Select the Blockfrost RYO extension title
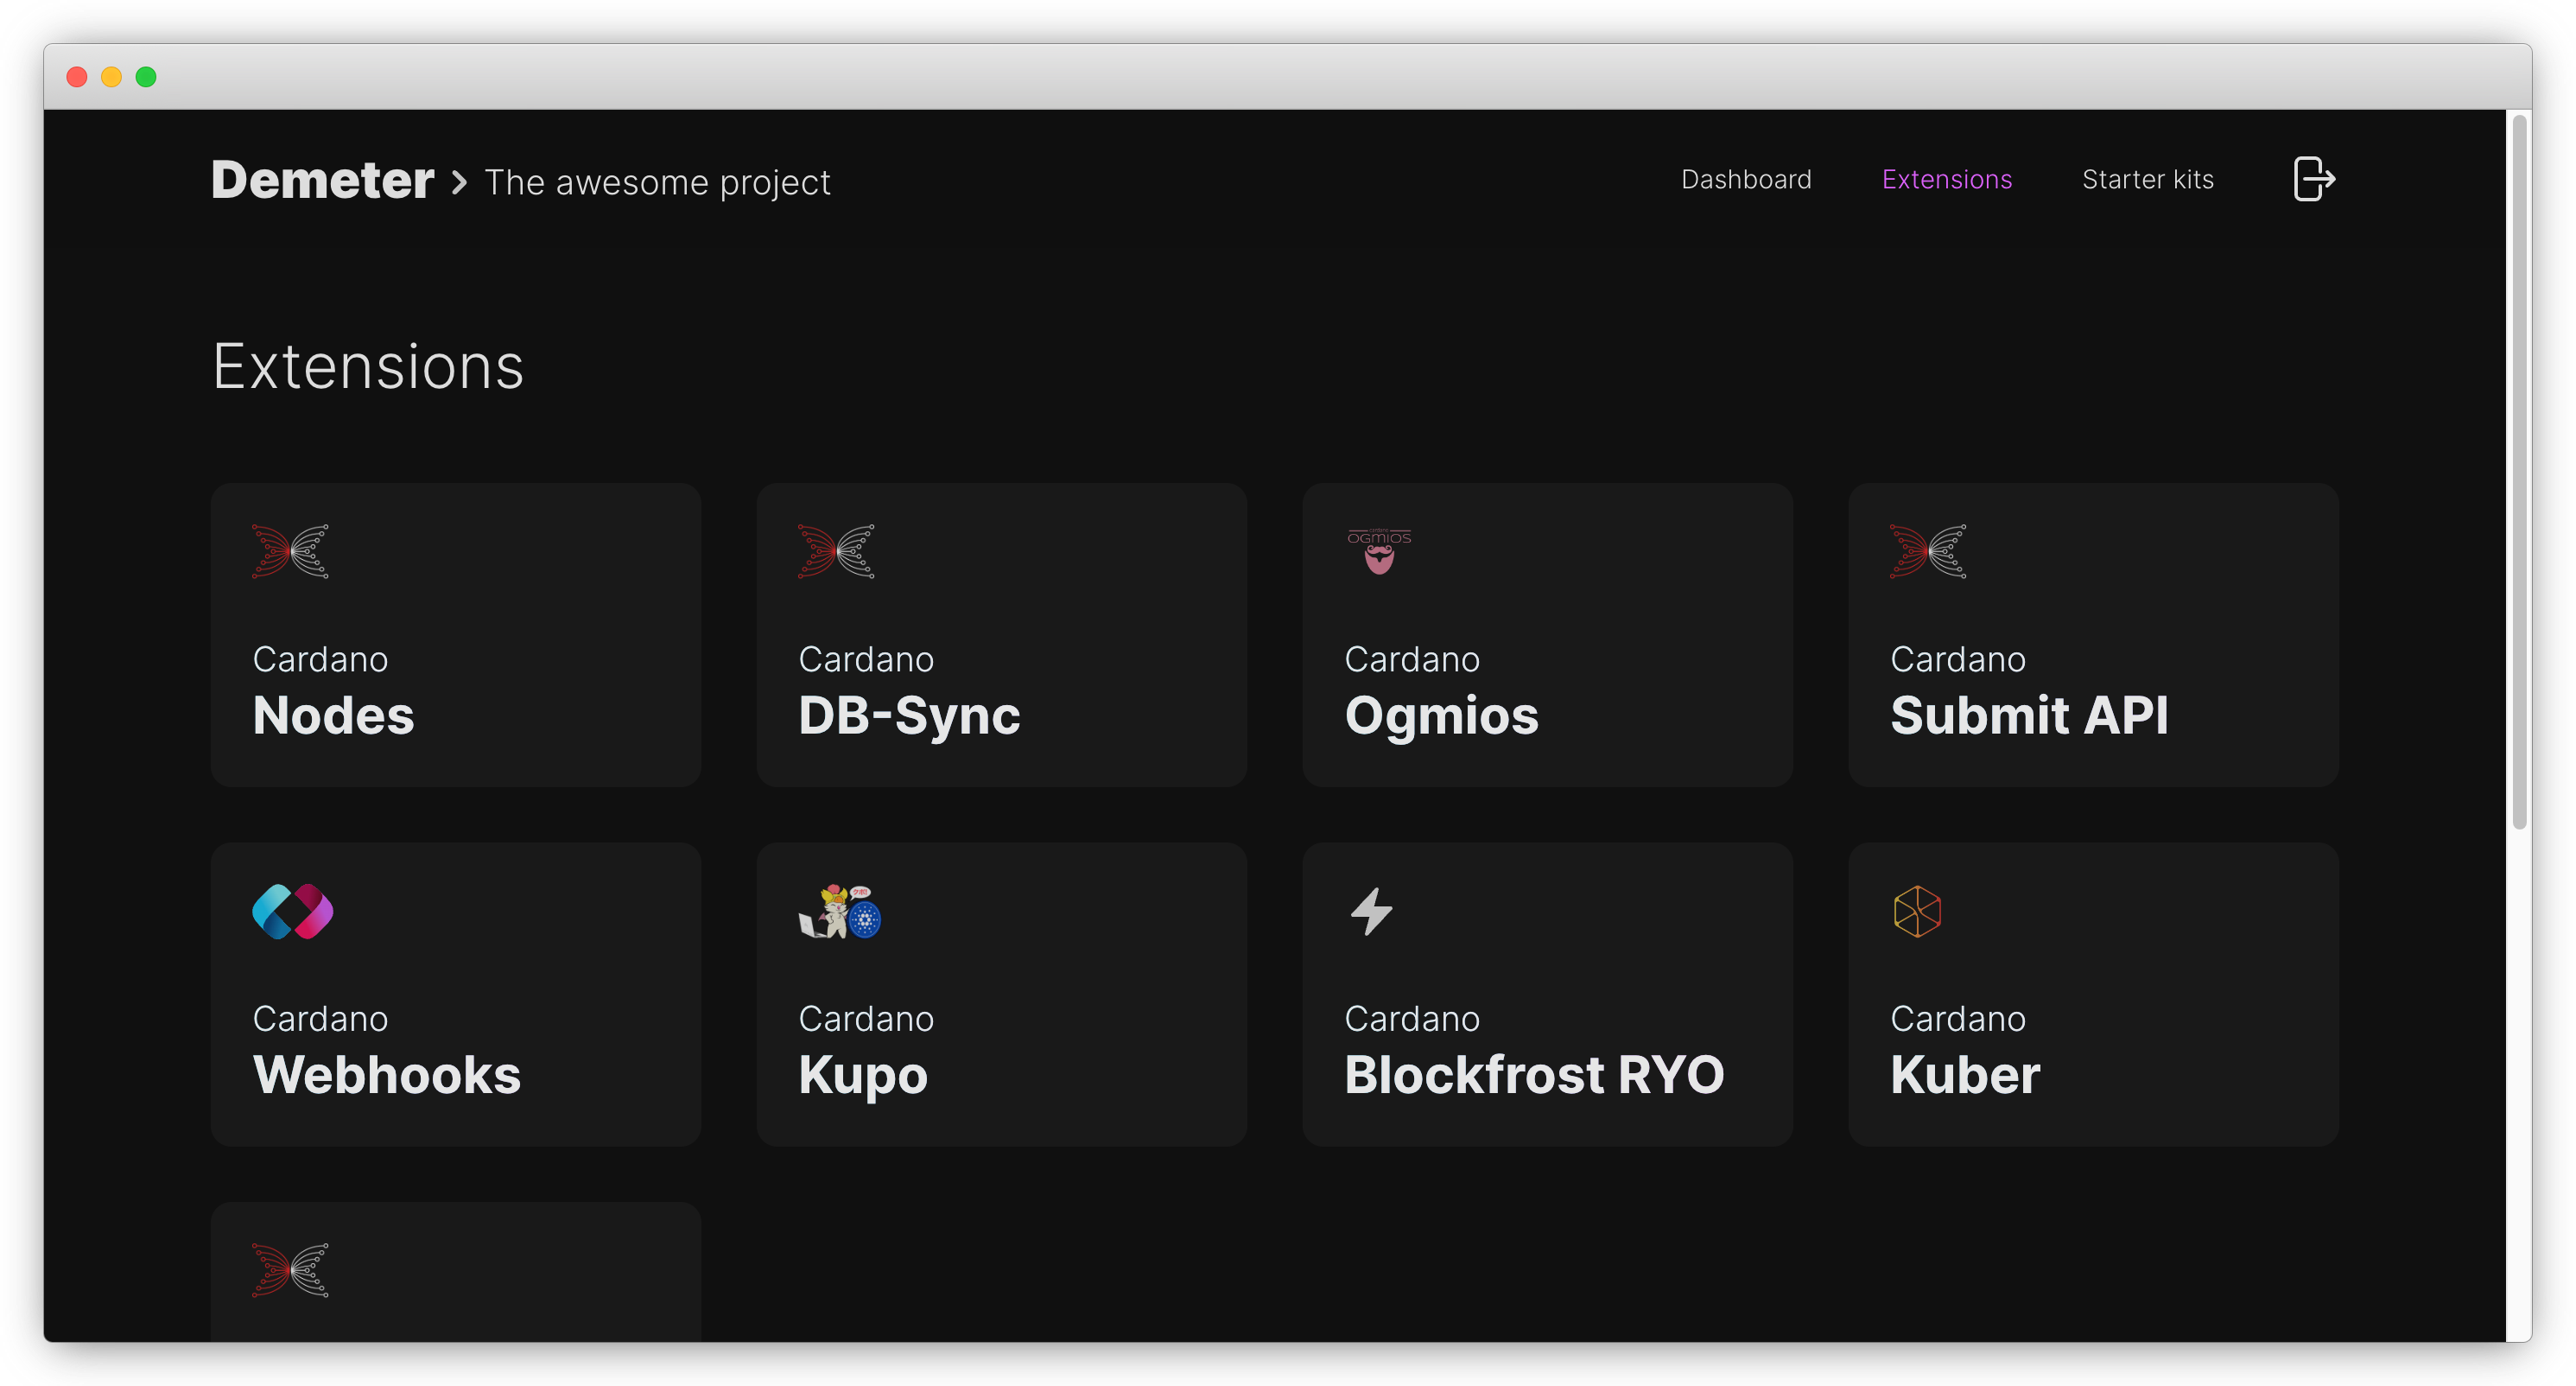Viewport: 2576px width, 1386px height. [x=1534, y=1074]
